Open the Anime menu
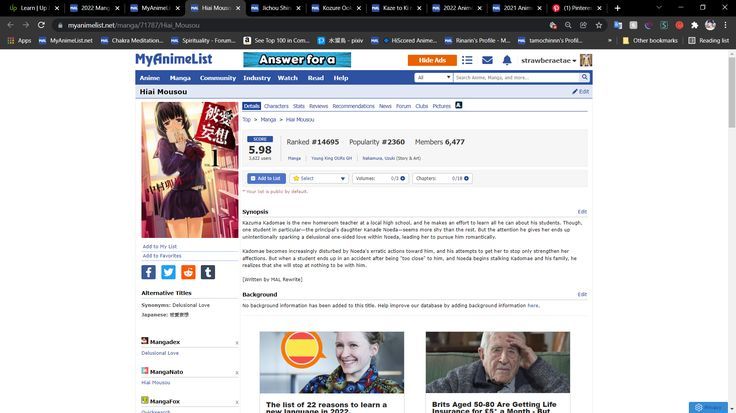The height and width of the screenshot is (413, 736). [x=150, y=78]
